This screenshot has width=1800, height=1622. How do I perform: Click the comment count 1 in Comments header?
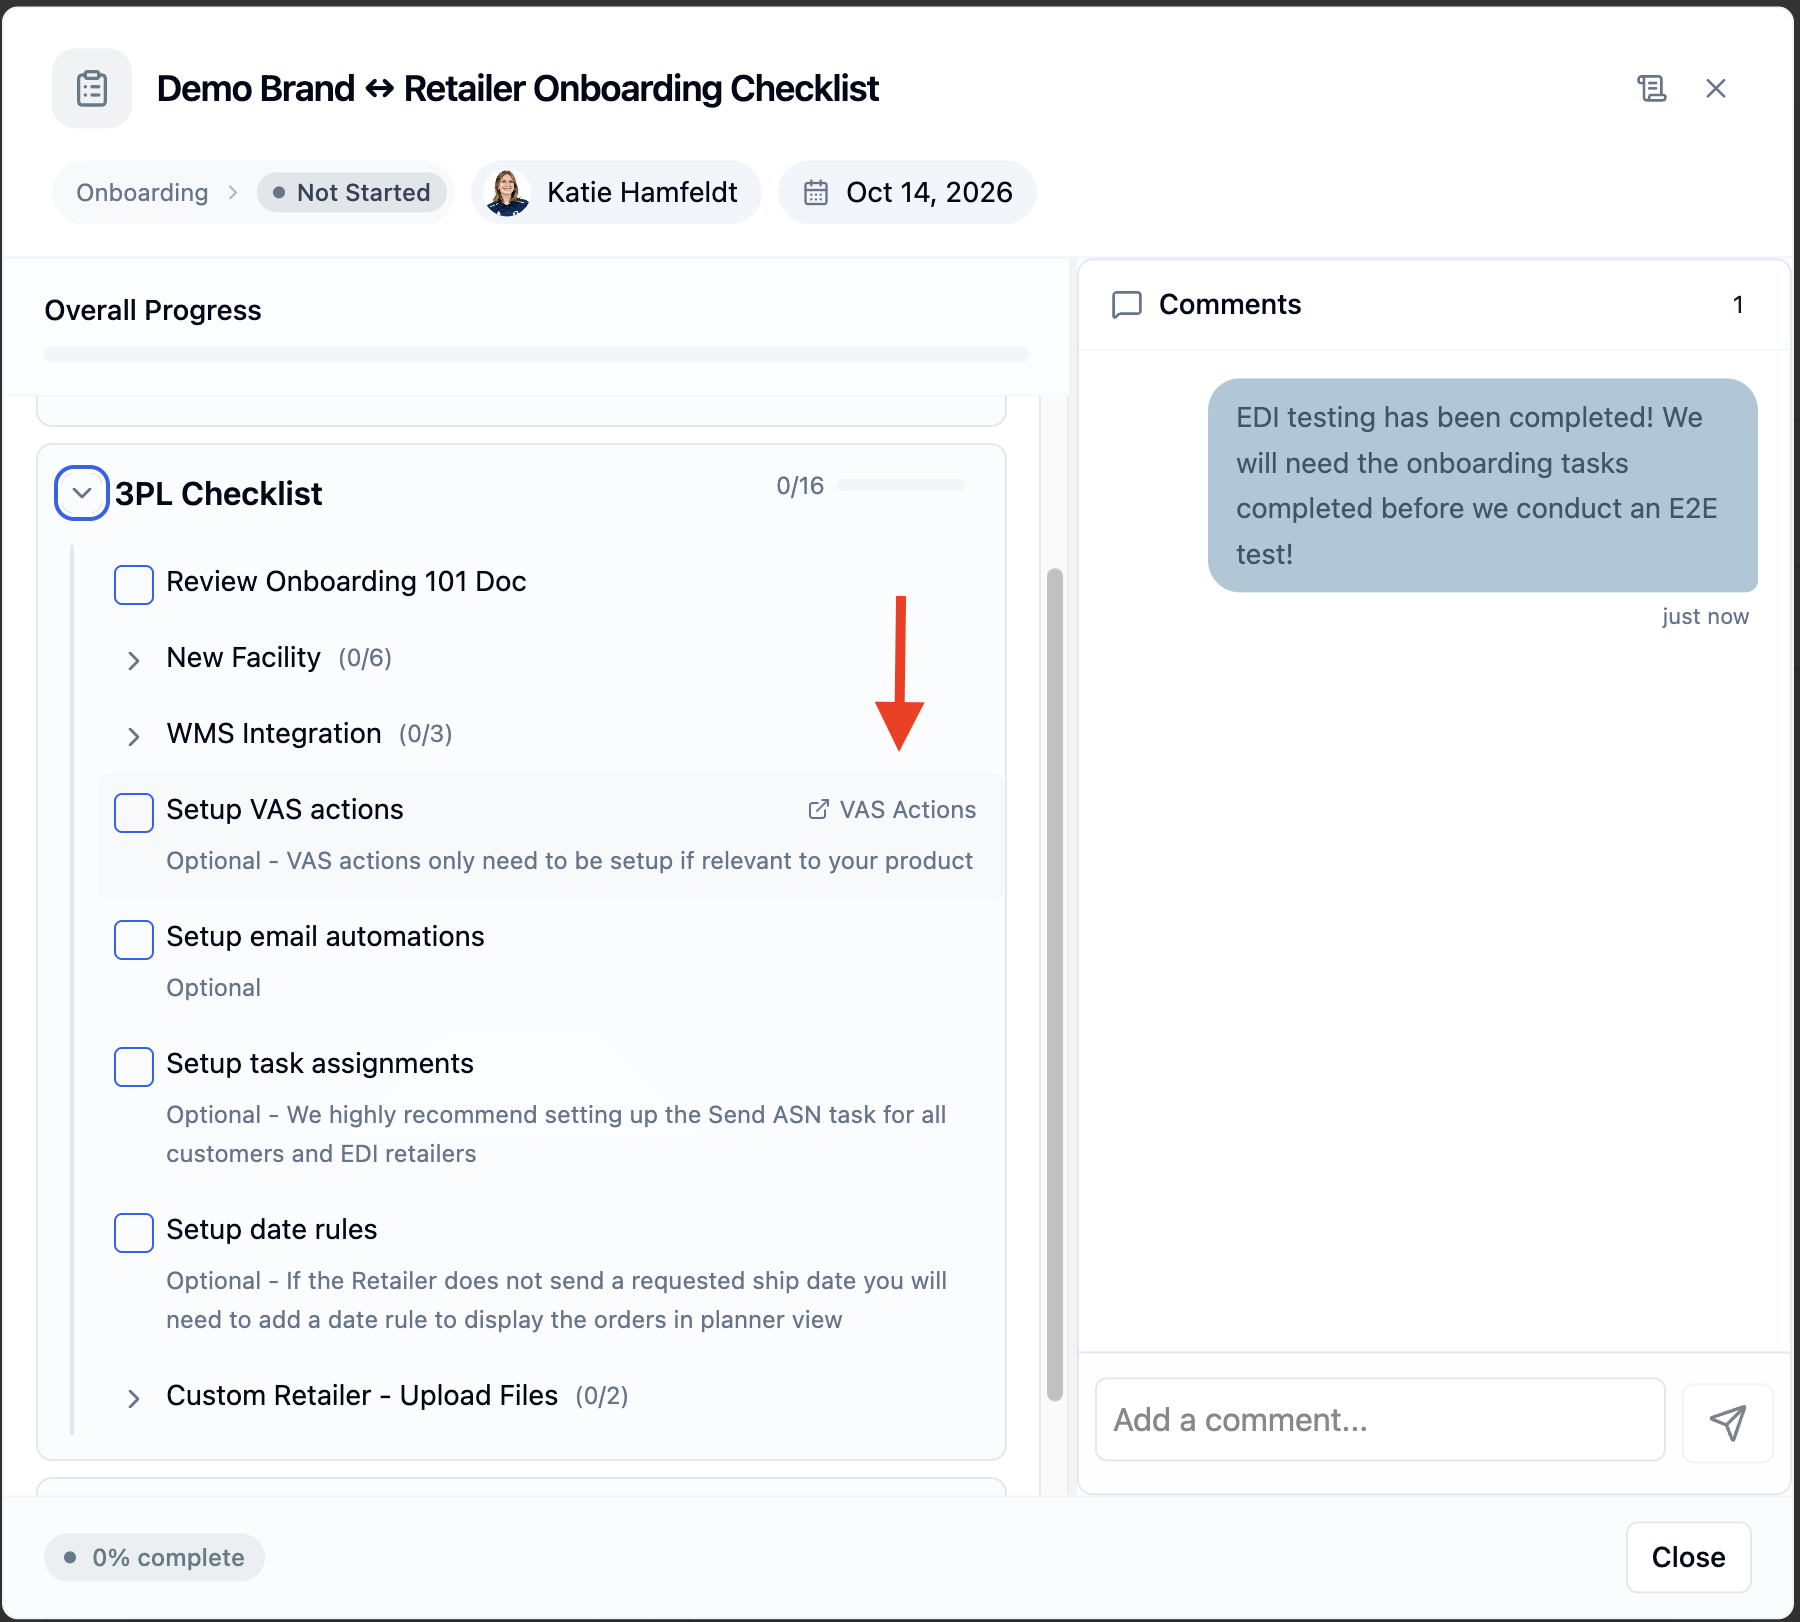[x=1738, y=305]
